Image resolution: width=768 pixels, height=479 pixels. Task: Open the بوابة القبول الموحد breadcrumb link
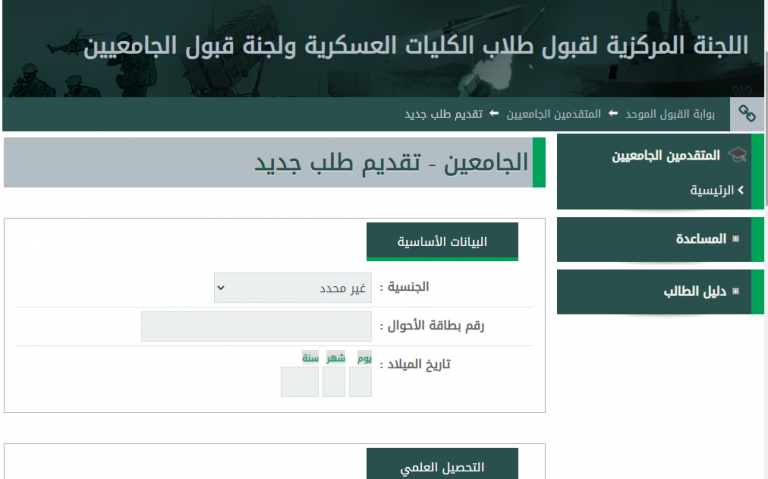click(670, 114)
